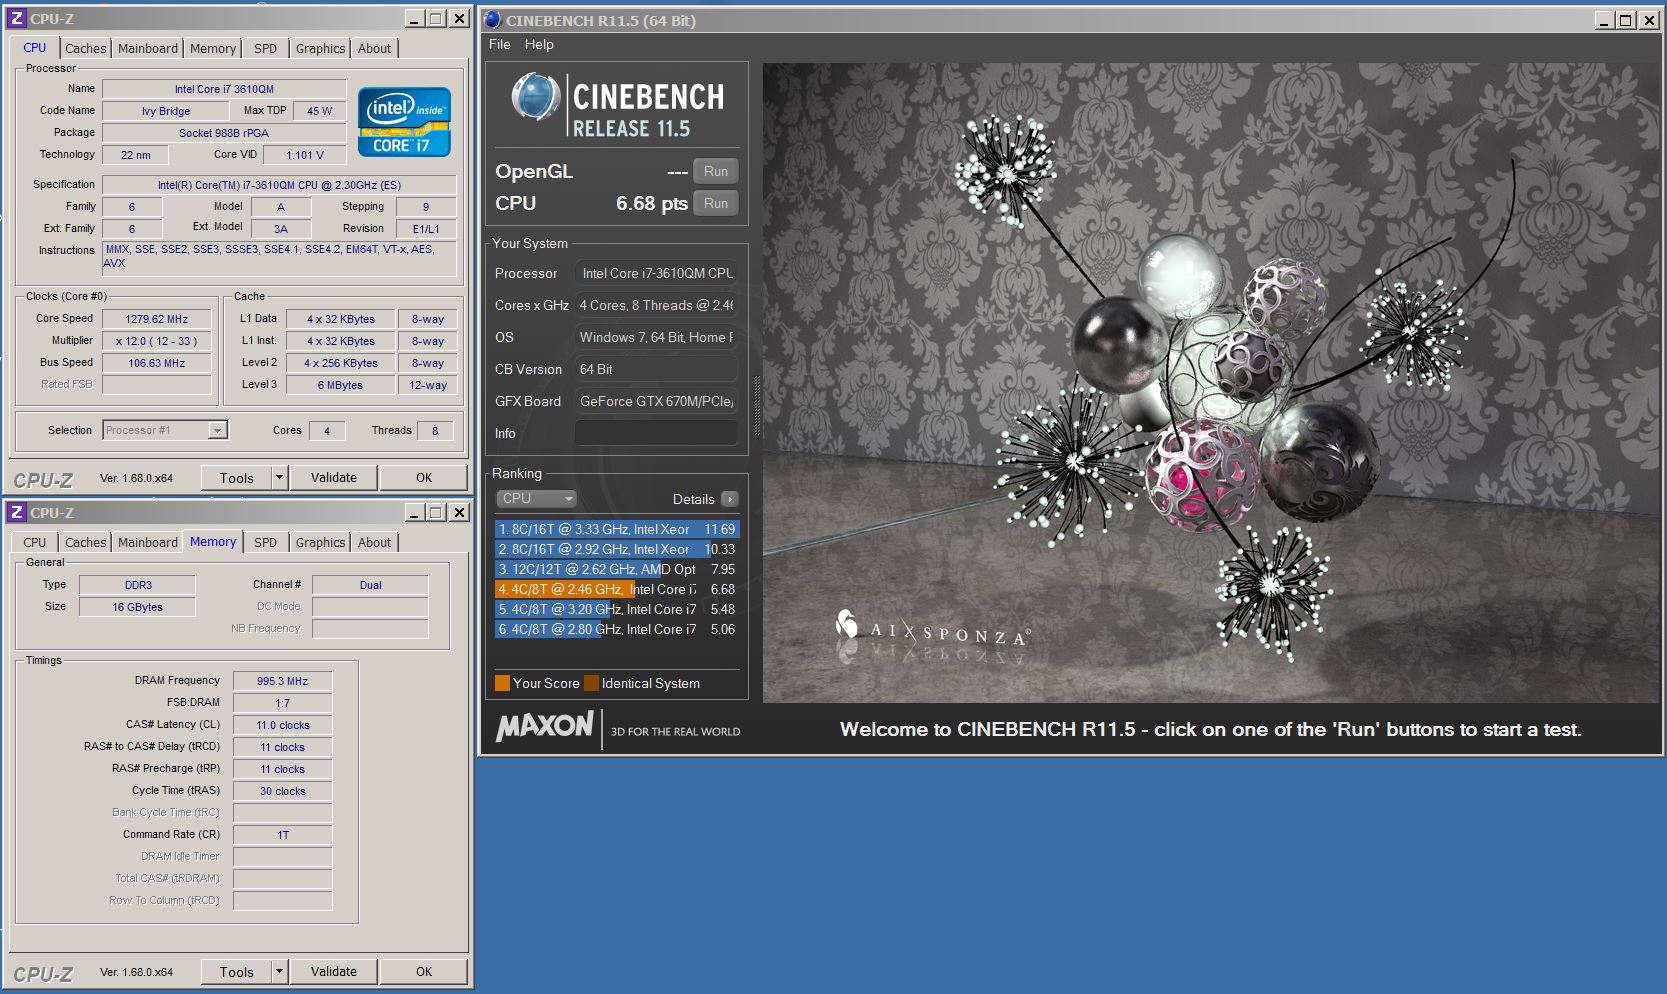Click the Bus Speed value 106.63 MHz
The width and height of the screenshot is (1667, 994).
point(157,363)
